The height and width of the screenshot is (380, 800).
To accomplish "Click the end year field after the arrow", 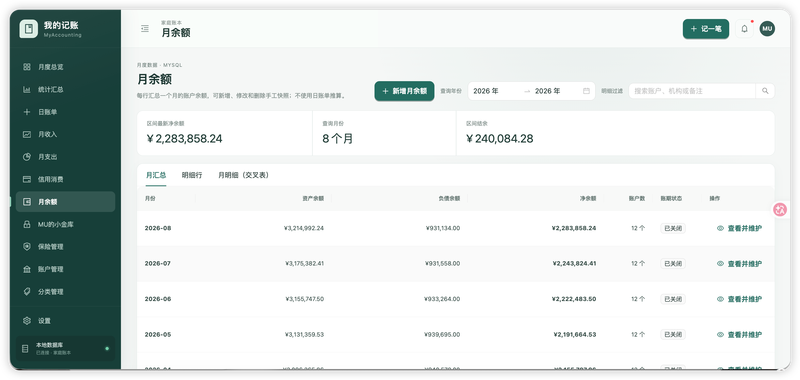I will (556, 91).
